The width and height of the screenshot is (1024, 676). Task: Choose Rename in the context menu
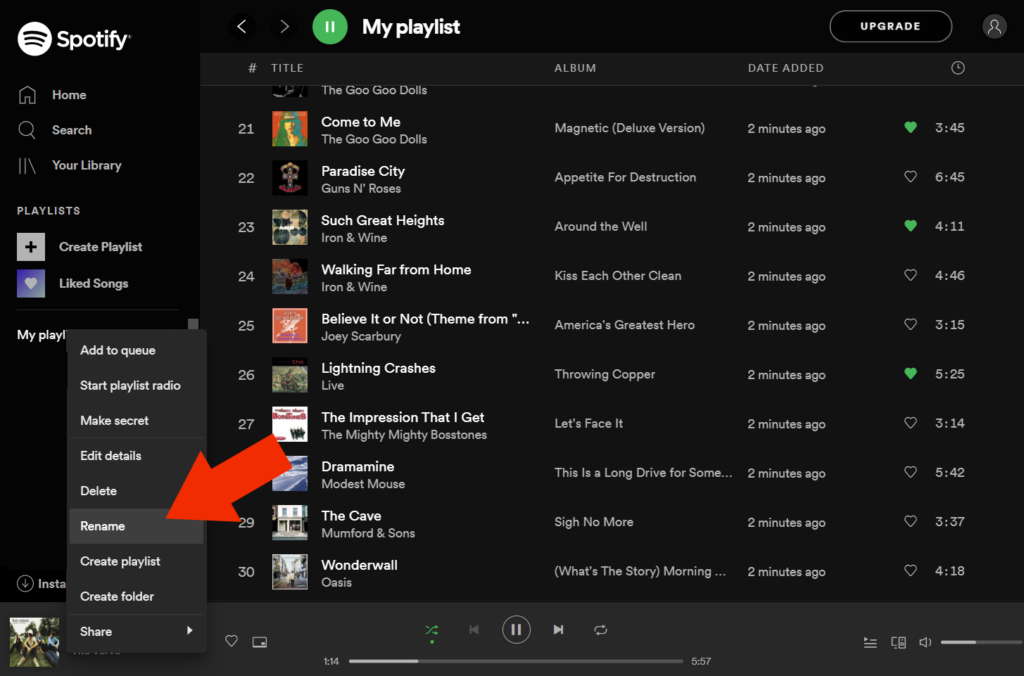click(x=136, y=526)
